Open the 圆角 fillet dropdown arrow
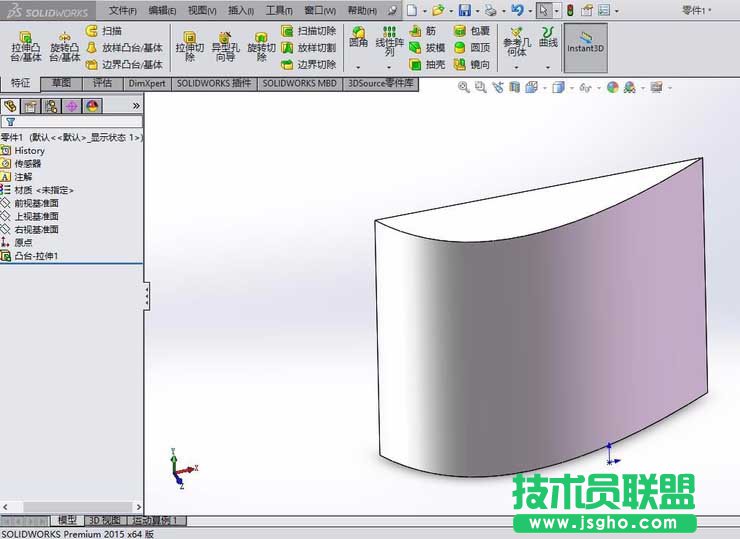The image size is (740, 539). point(358,67)
